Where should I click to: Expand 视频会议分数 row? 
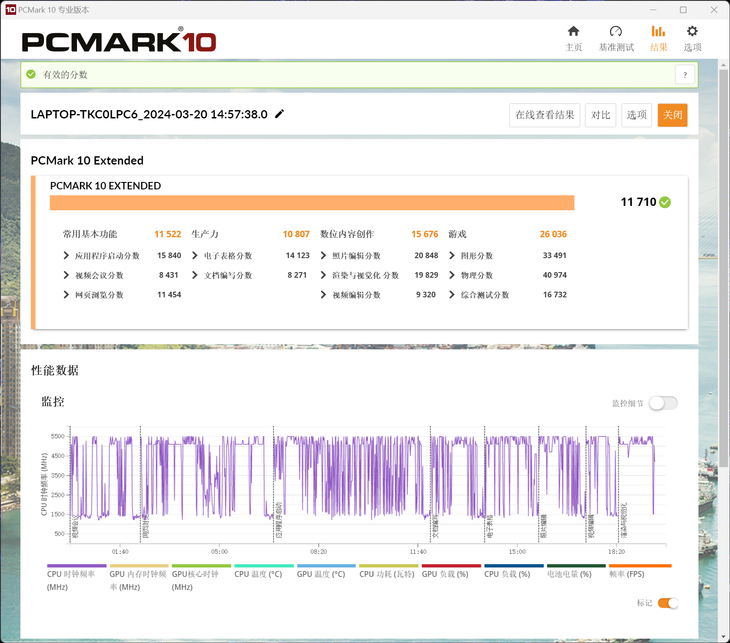66,275
